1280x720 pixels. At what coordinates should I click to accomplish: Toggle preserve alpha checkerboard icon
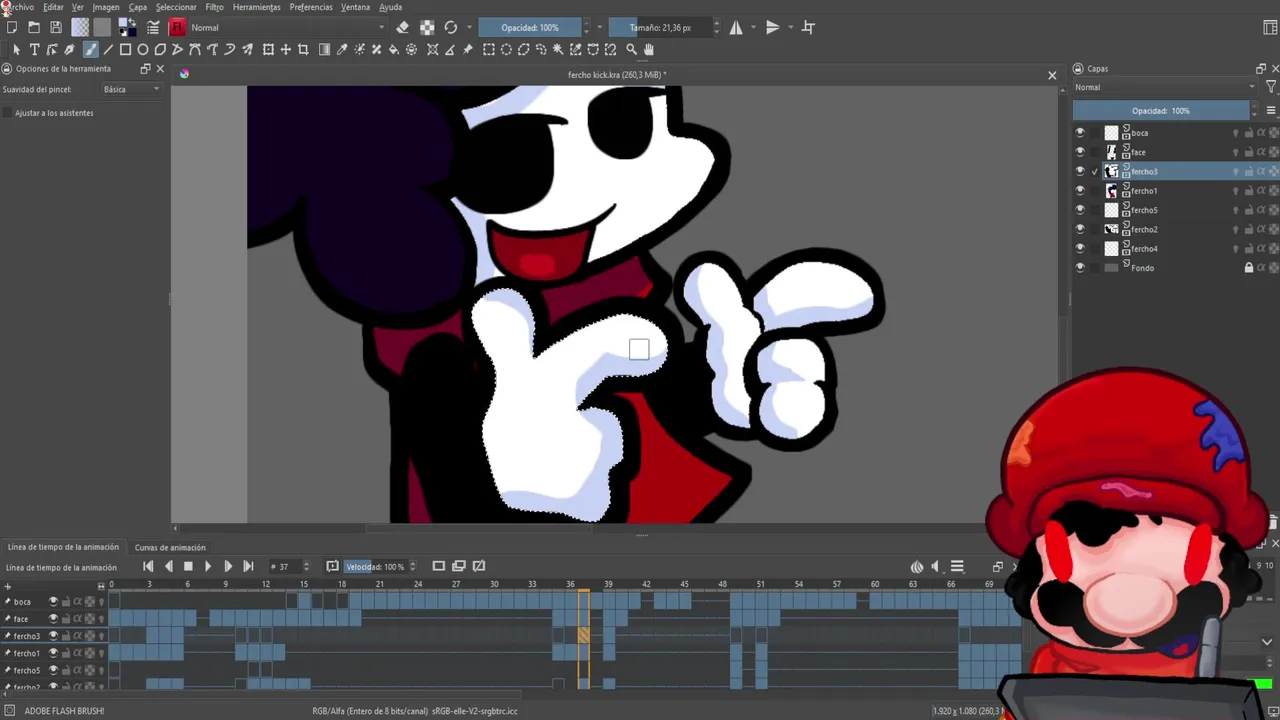tap(427, 27)
